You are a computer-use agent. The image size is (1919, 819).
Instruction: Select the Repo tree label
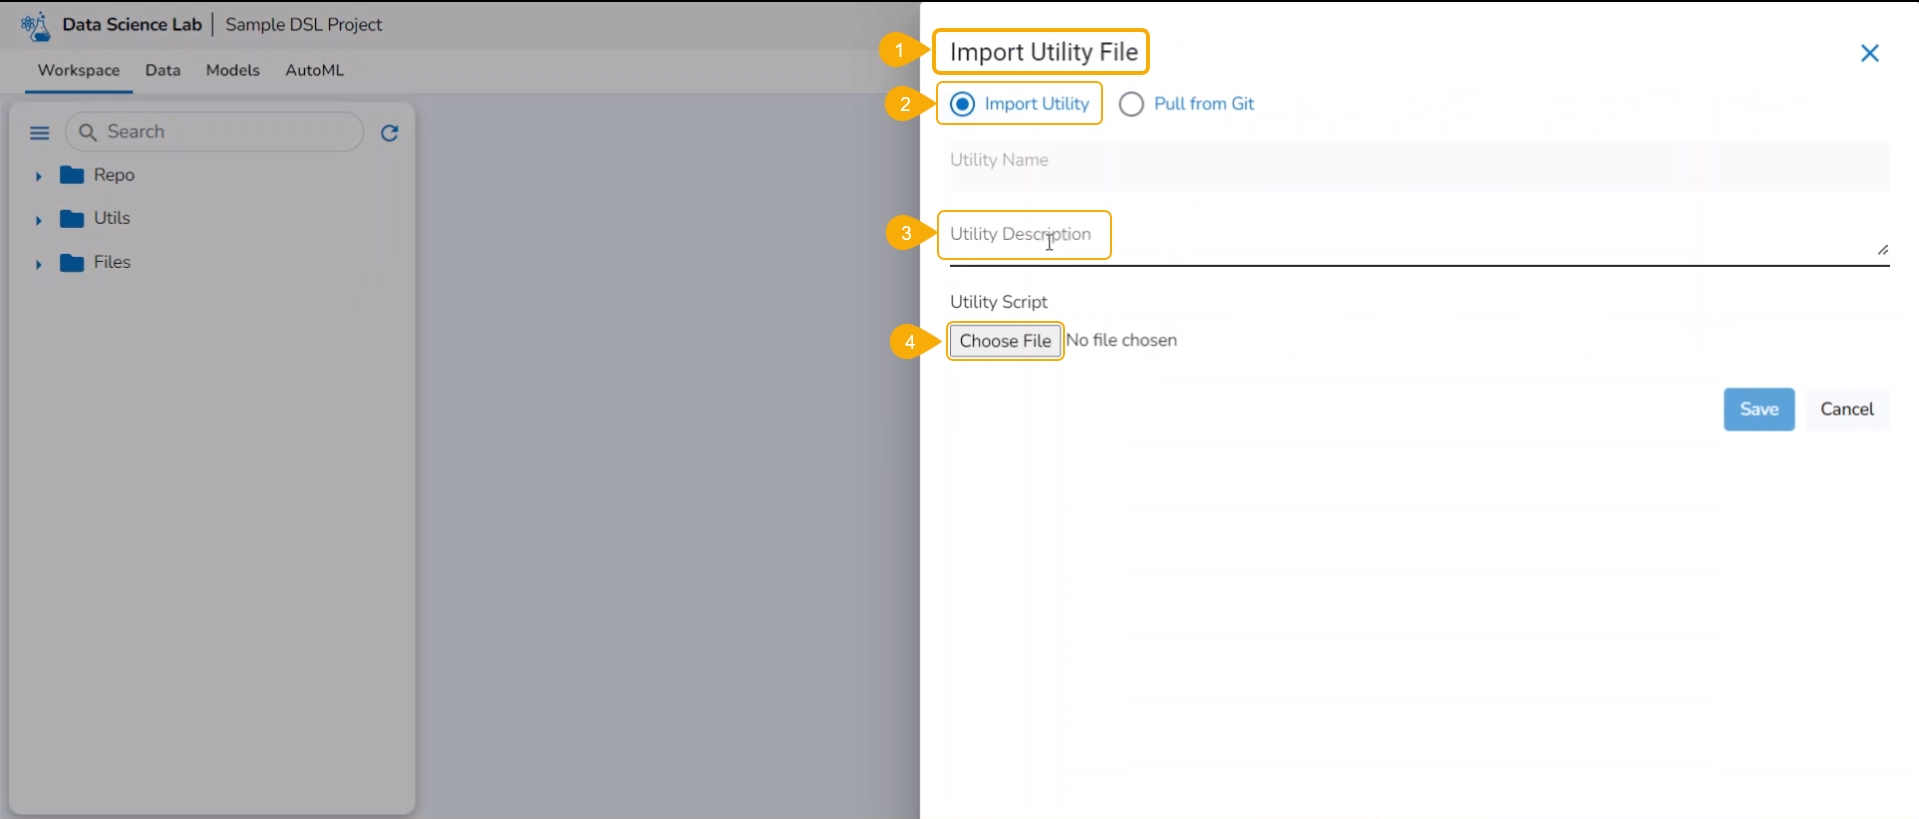pyautogui.click(x=114, y=175)
